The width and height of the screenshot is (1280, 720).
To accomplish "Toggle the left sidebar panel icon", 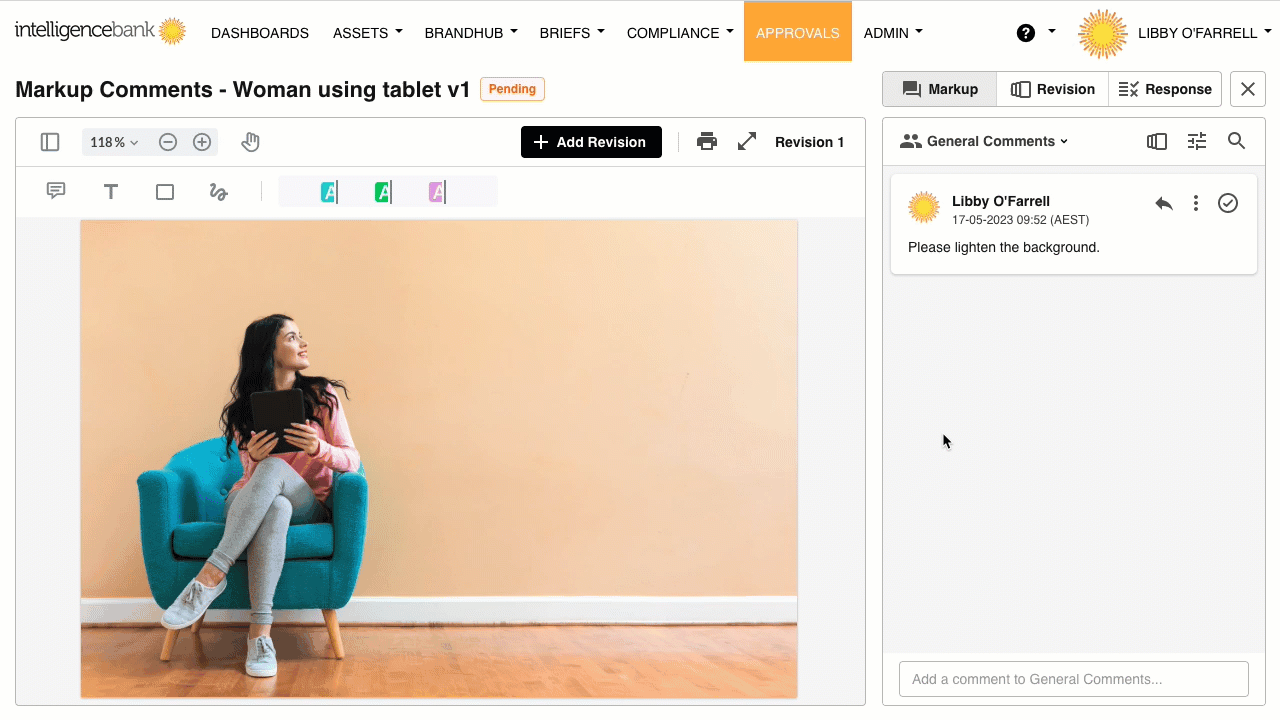I will coord(50,142).
